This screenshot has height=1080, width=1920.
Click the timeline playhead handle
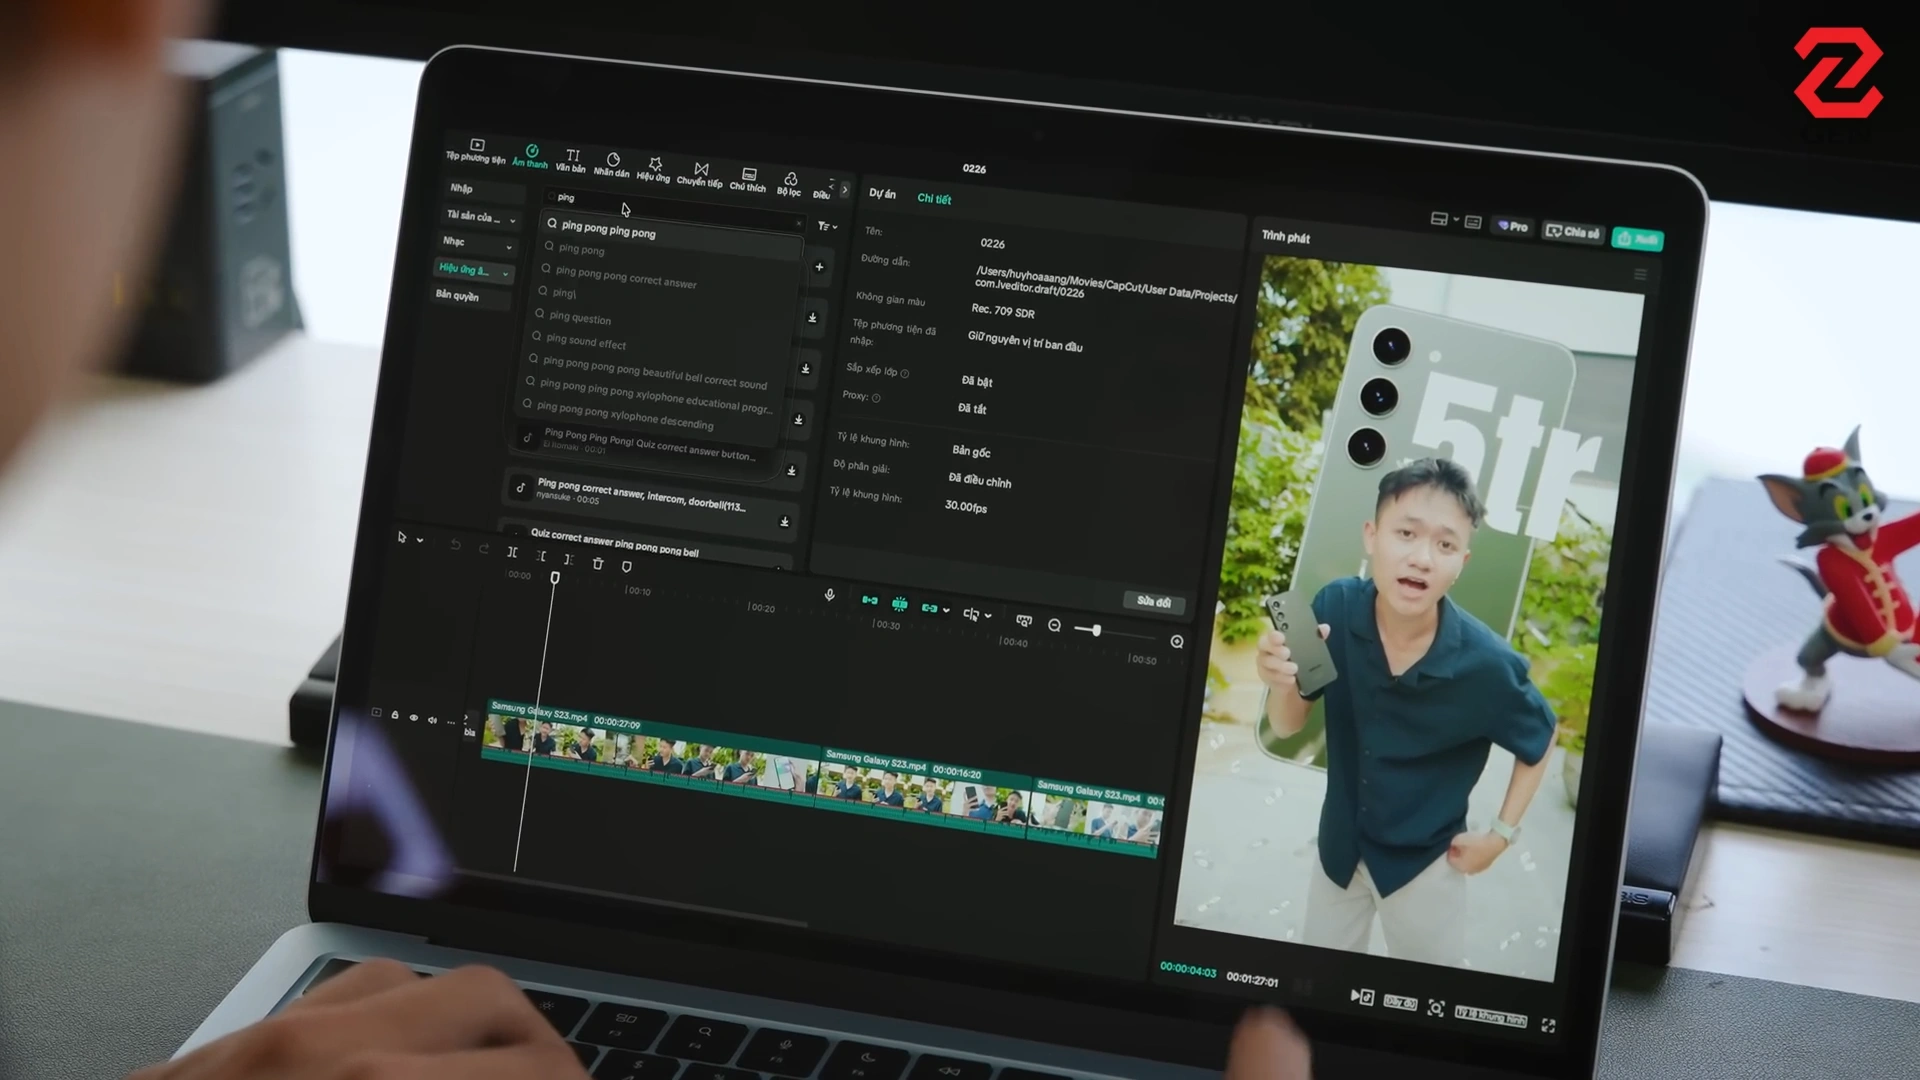[x=555, y=578]
